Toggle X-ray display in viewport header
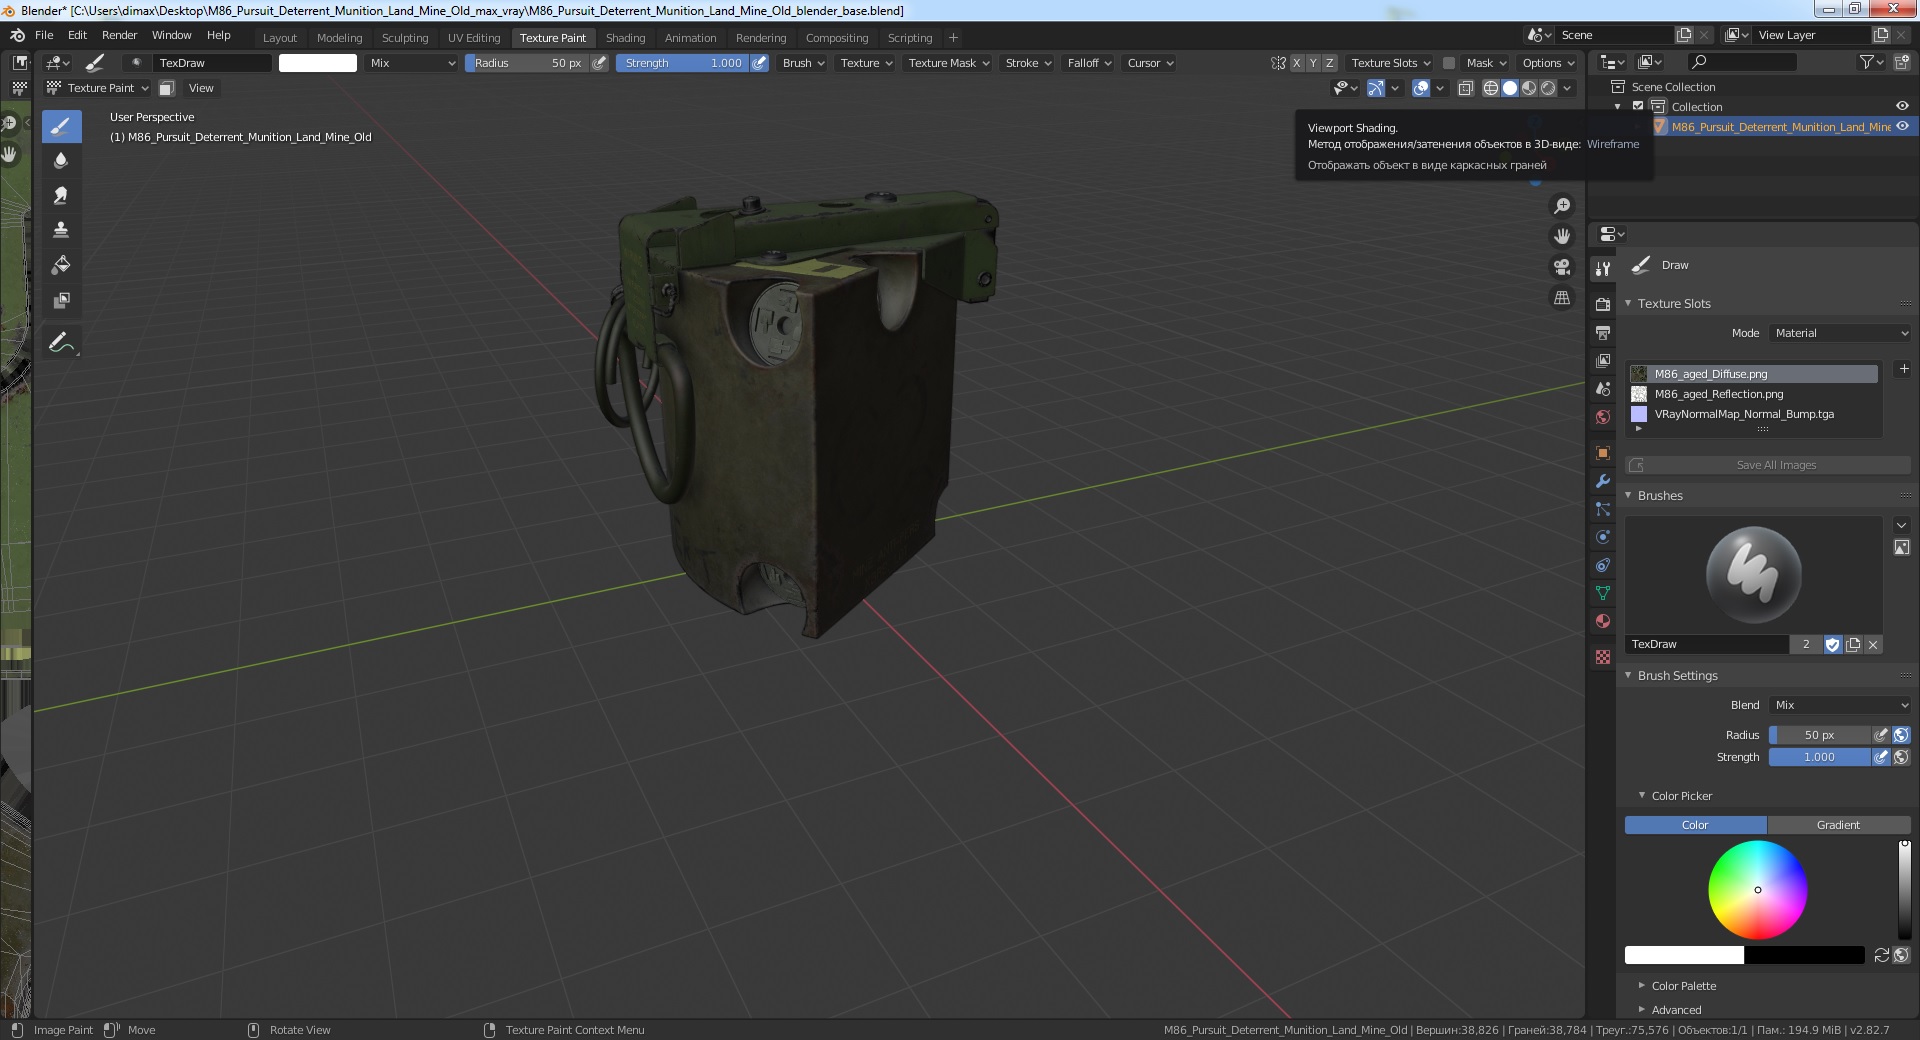The image size is (1920, 1040). pos(1465,88)
